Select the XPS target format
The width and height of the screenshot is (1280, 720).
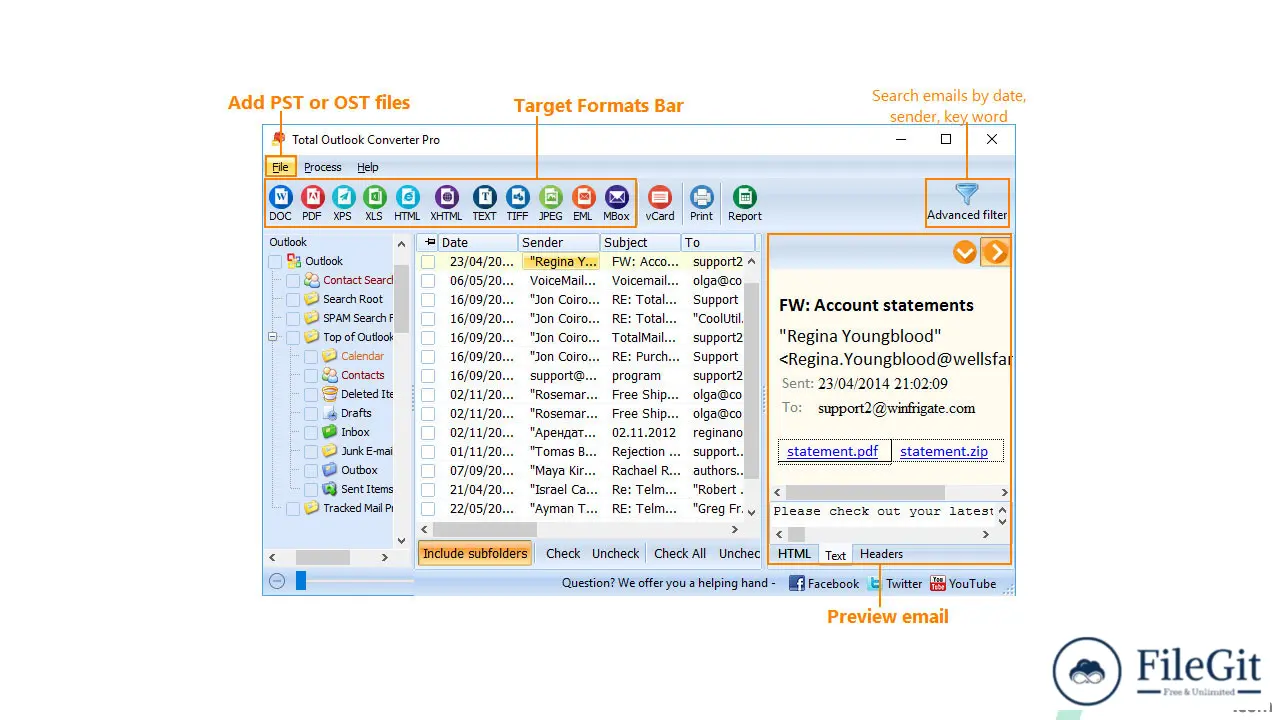coord(343,203)
